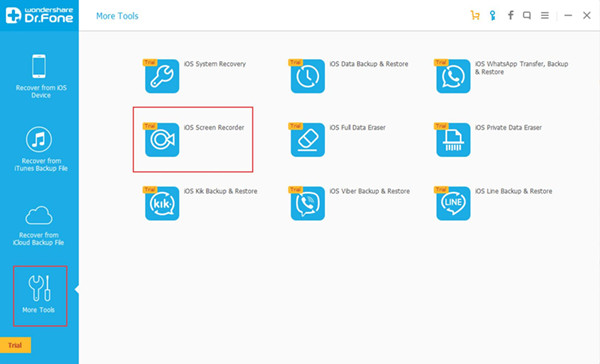Minimize the Dr.Fone window

[568, 15]
